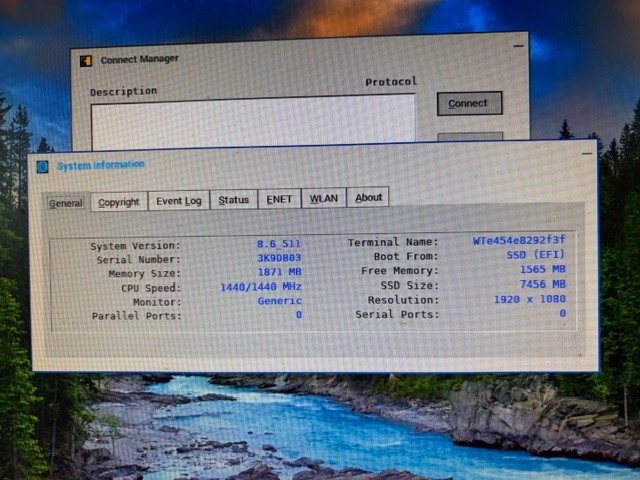Click the Memory Size label
Screen dimensions: 640x480
click(x=144, y=273)
